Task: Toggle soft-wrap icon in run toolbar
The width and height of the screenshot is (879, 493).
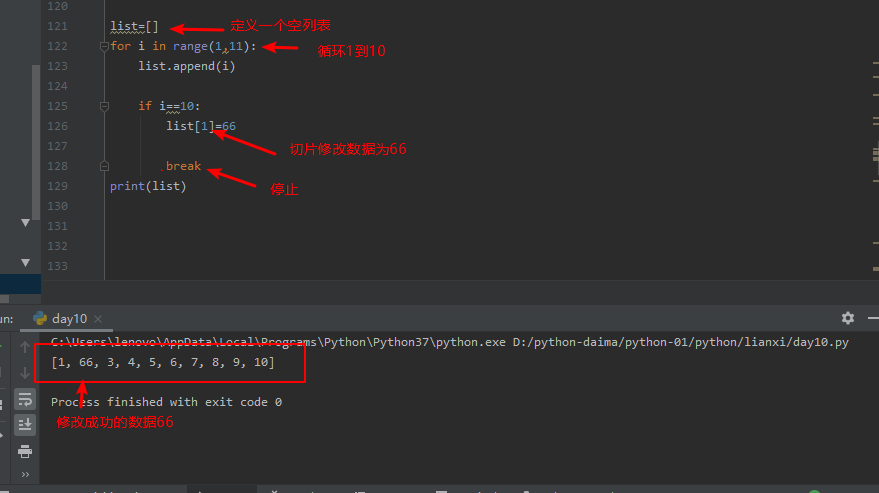Action: [25, 400]
